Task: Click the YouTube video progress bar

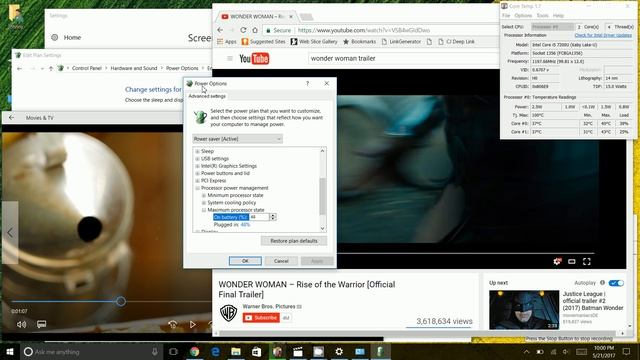Action: pos(465,253)
